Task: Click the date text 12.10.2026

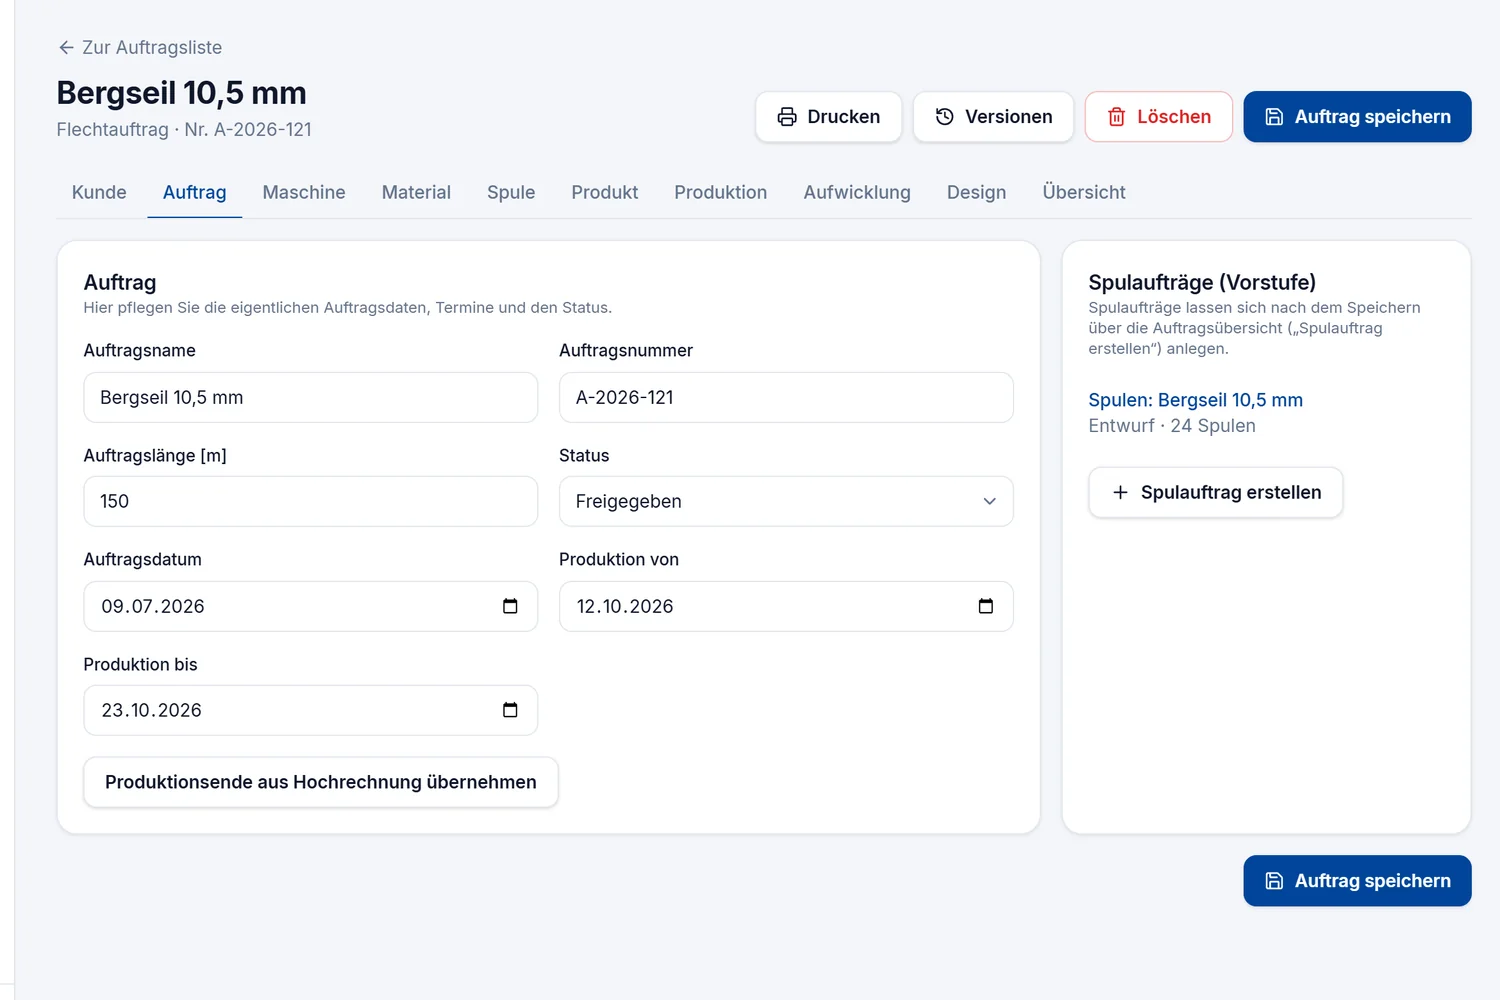Action: click(x=625, y=606)
